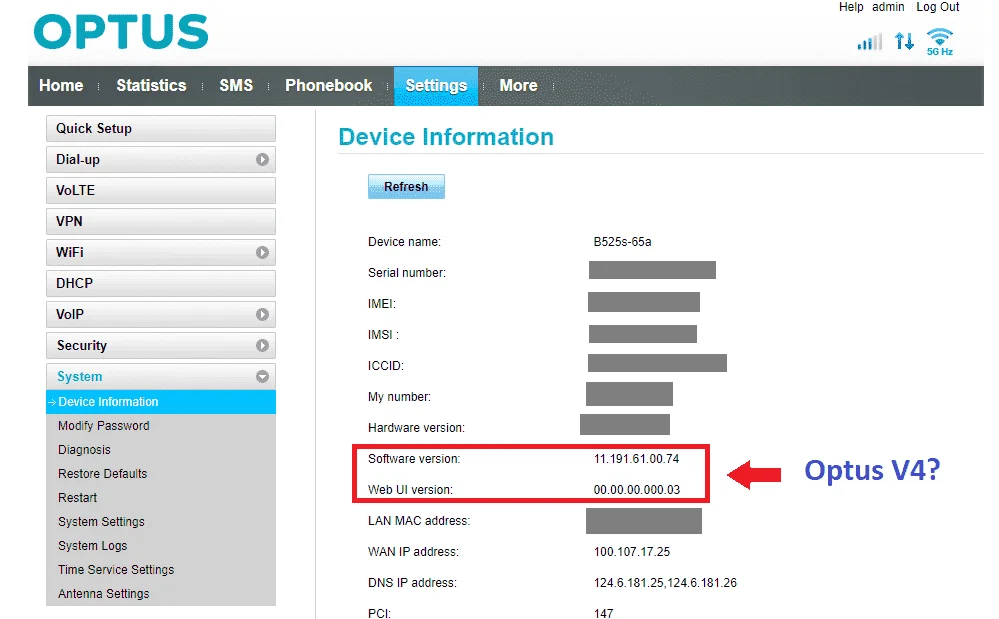Open the VPN sidebar item

(161, 221)
